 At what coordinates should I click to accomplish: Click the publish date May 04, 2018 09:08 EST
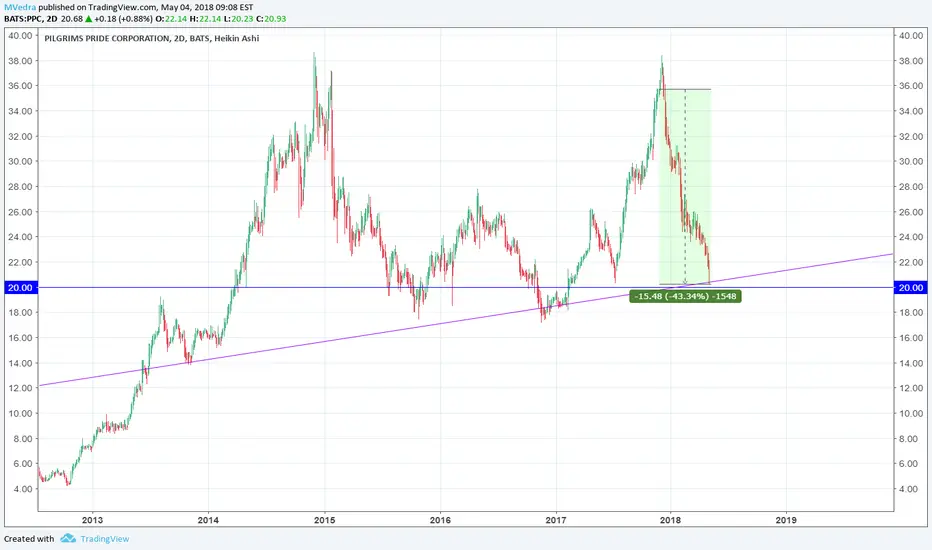(x=207, y=7)
